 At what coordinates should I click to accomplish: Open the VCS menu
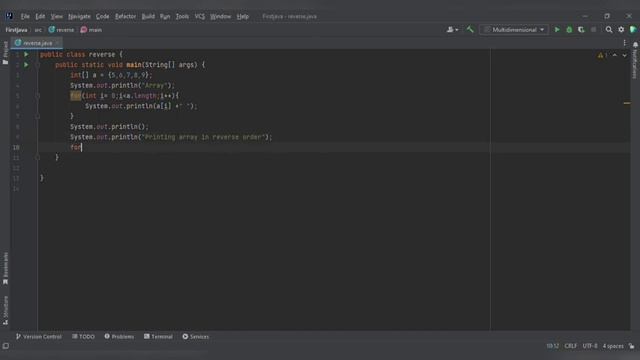point(200,16)
